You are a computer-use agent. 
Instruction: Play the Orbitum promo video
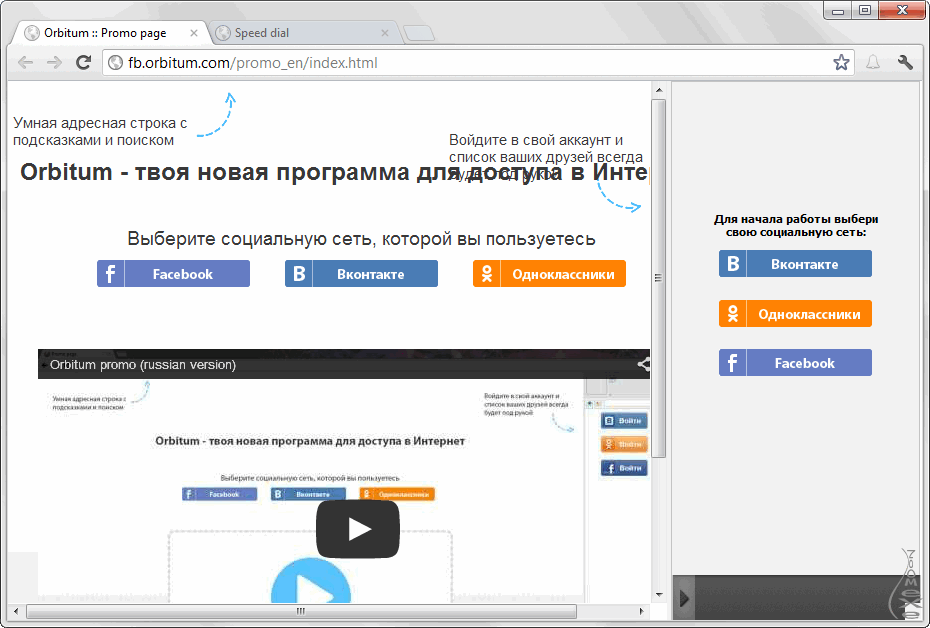coord(358,529)
